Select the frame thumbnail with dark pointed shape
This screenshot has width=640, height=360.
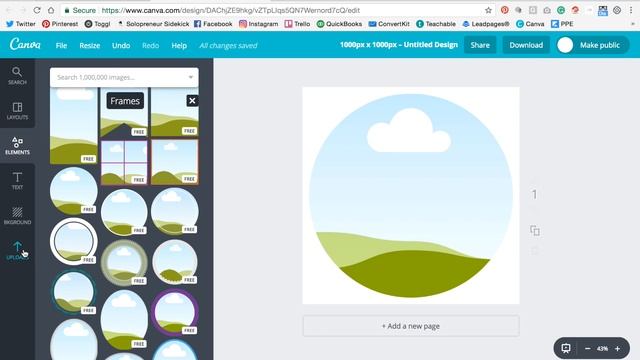point(124,112)
